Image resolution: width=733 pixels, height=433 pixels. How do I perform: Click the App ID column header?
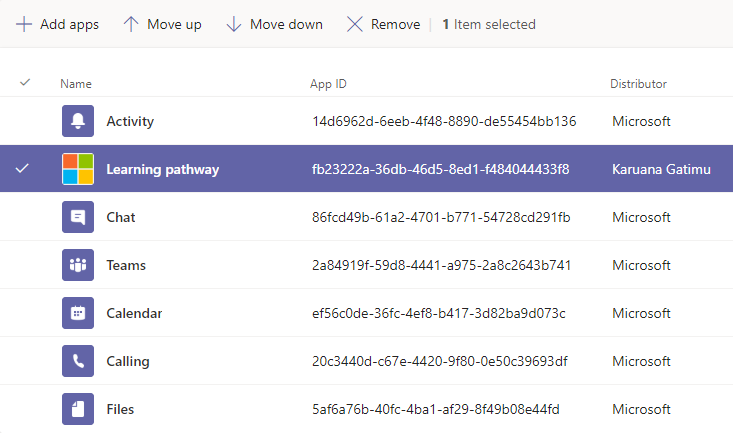tap(328, 84)
